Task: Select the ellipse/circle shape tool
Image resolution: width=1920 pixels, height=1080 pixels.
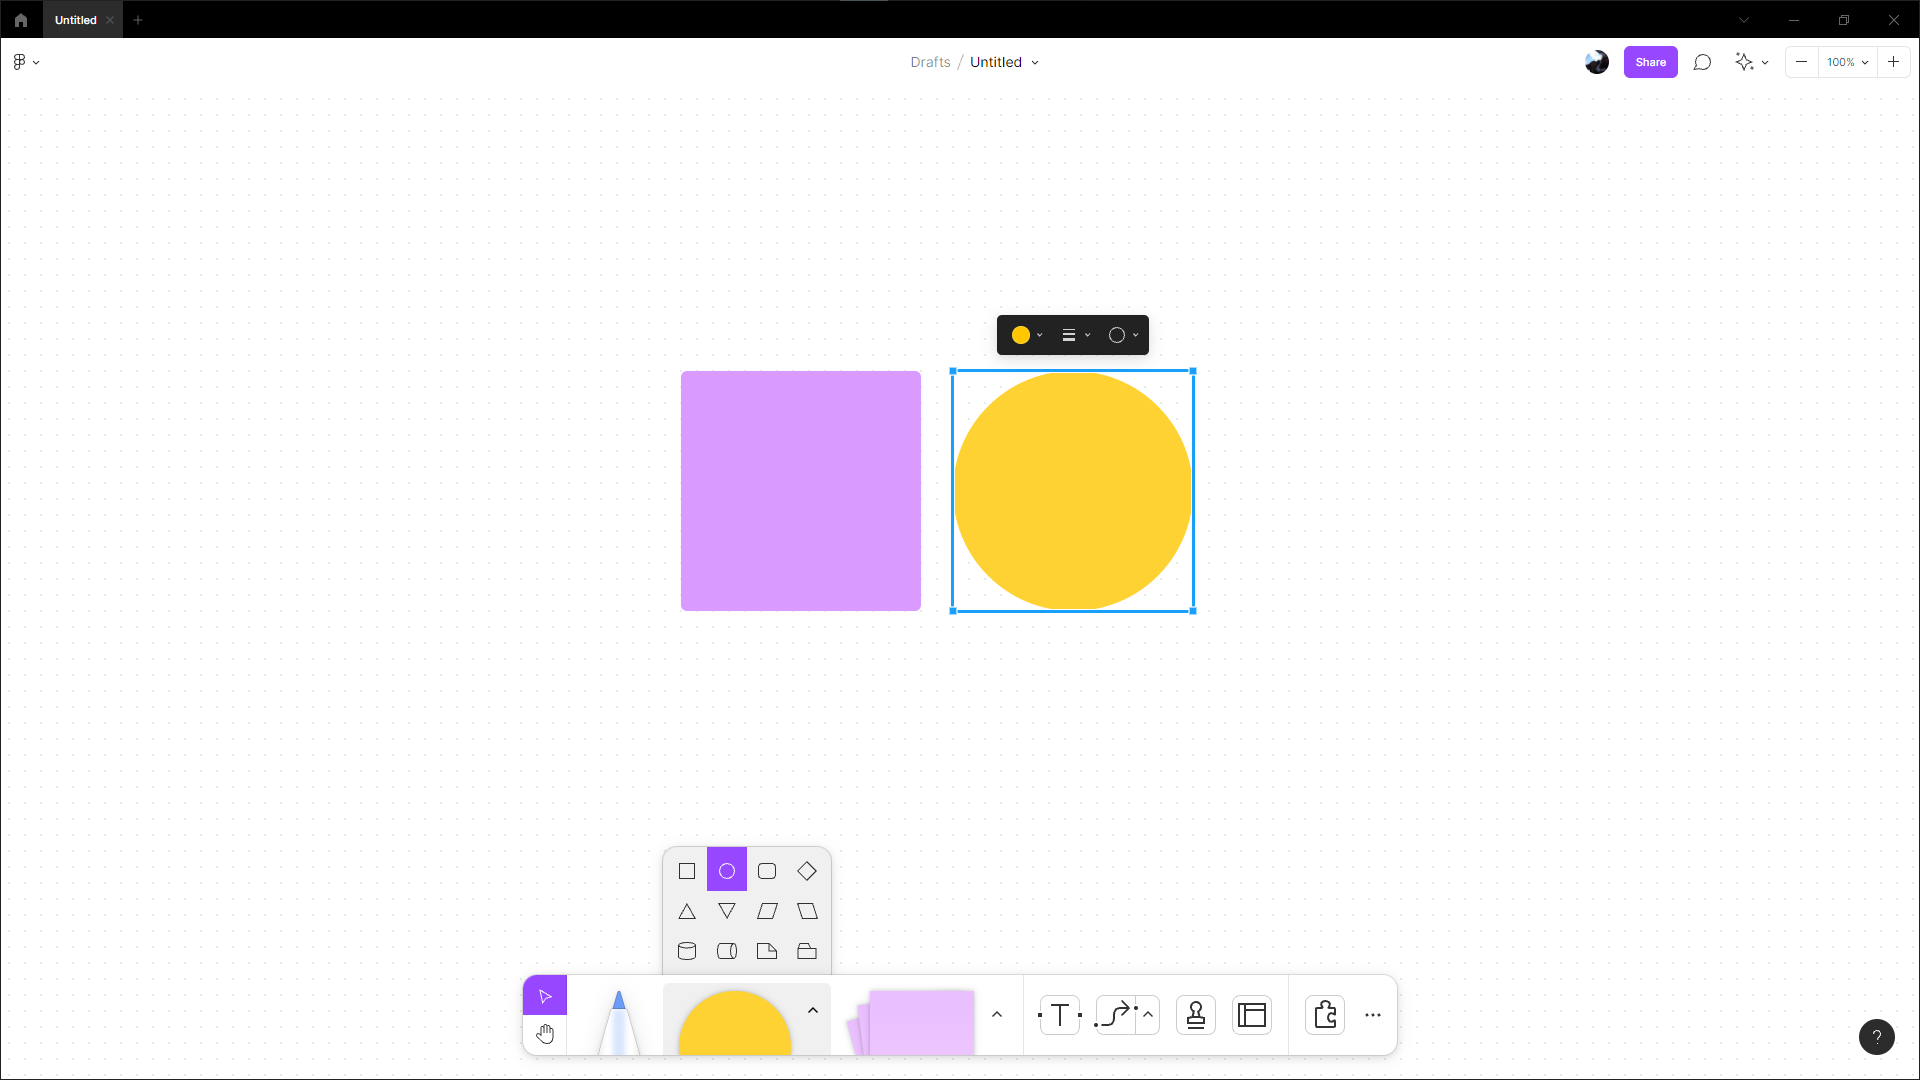Action: 727,872
